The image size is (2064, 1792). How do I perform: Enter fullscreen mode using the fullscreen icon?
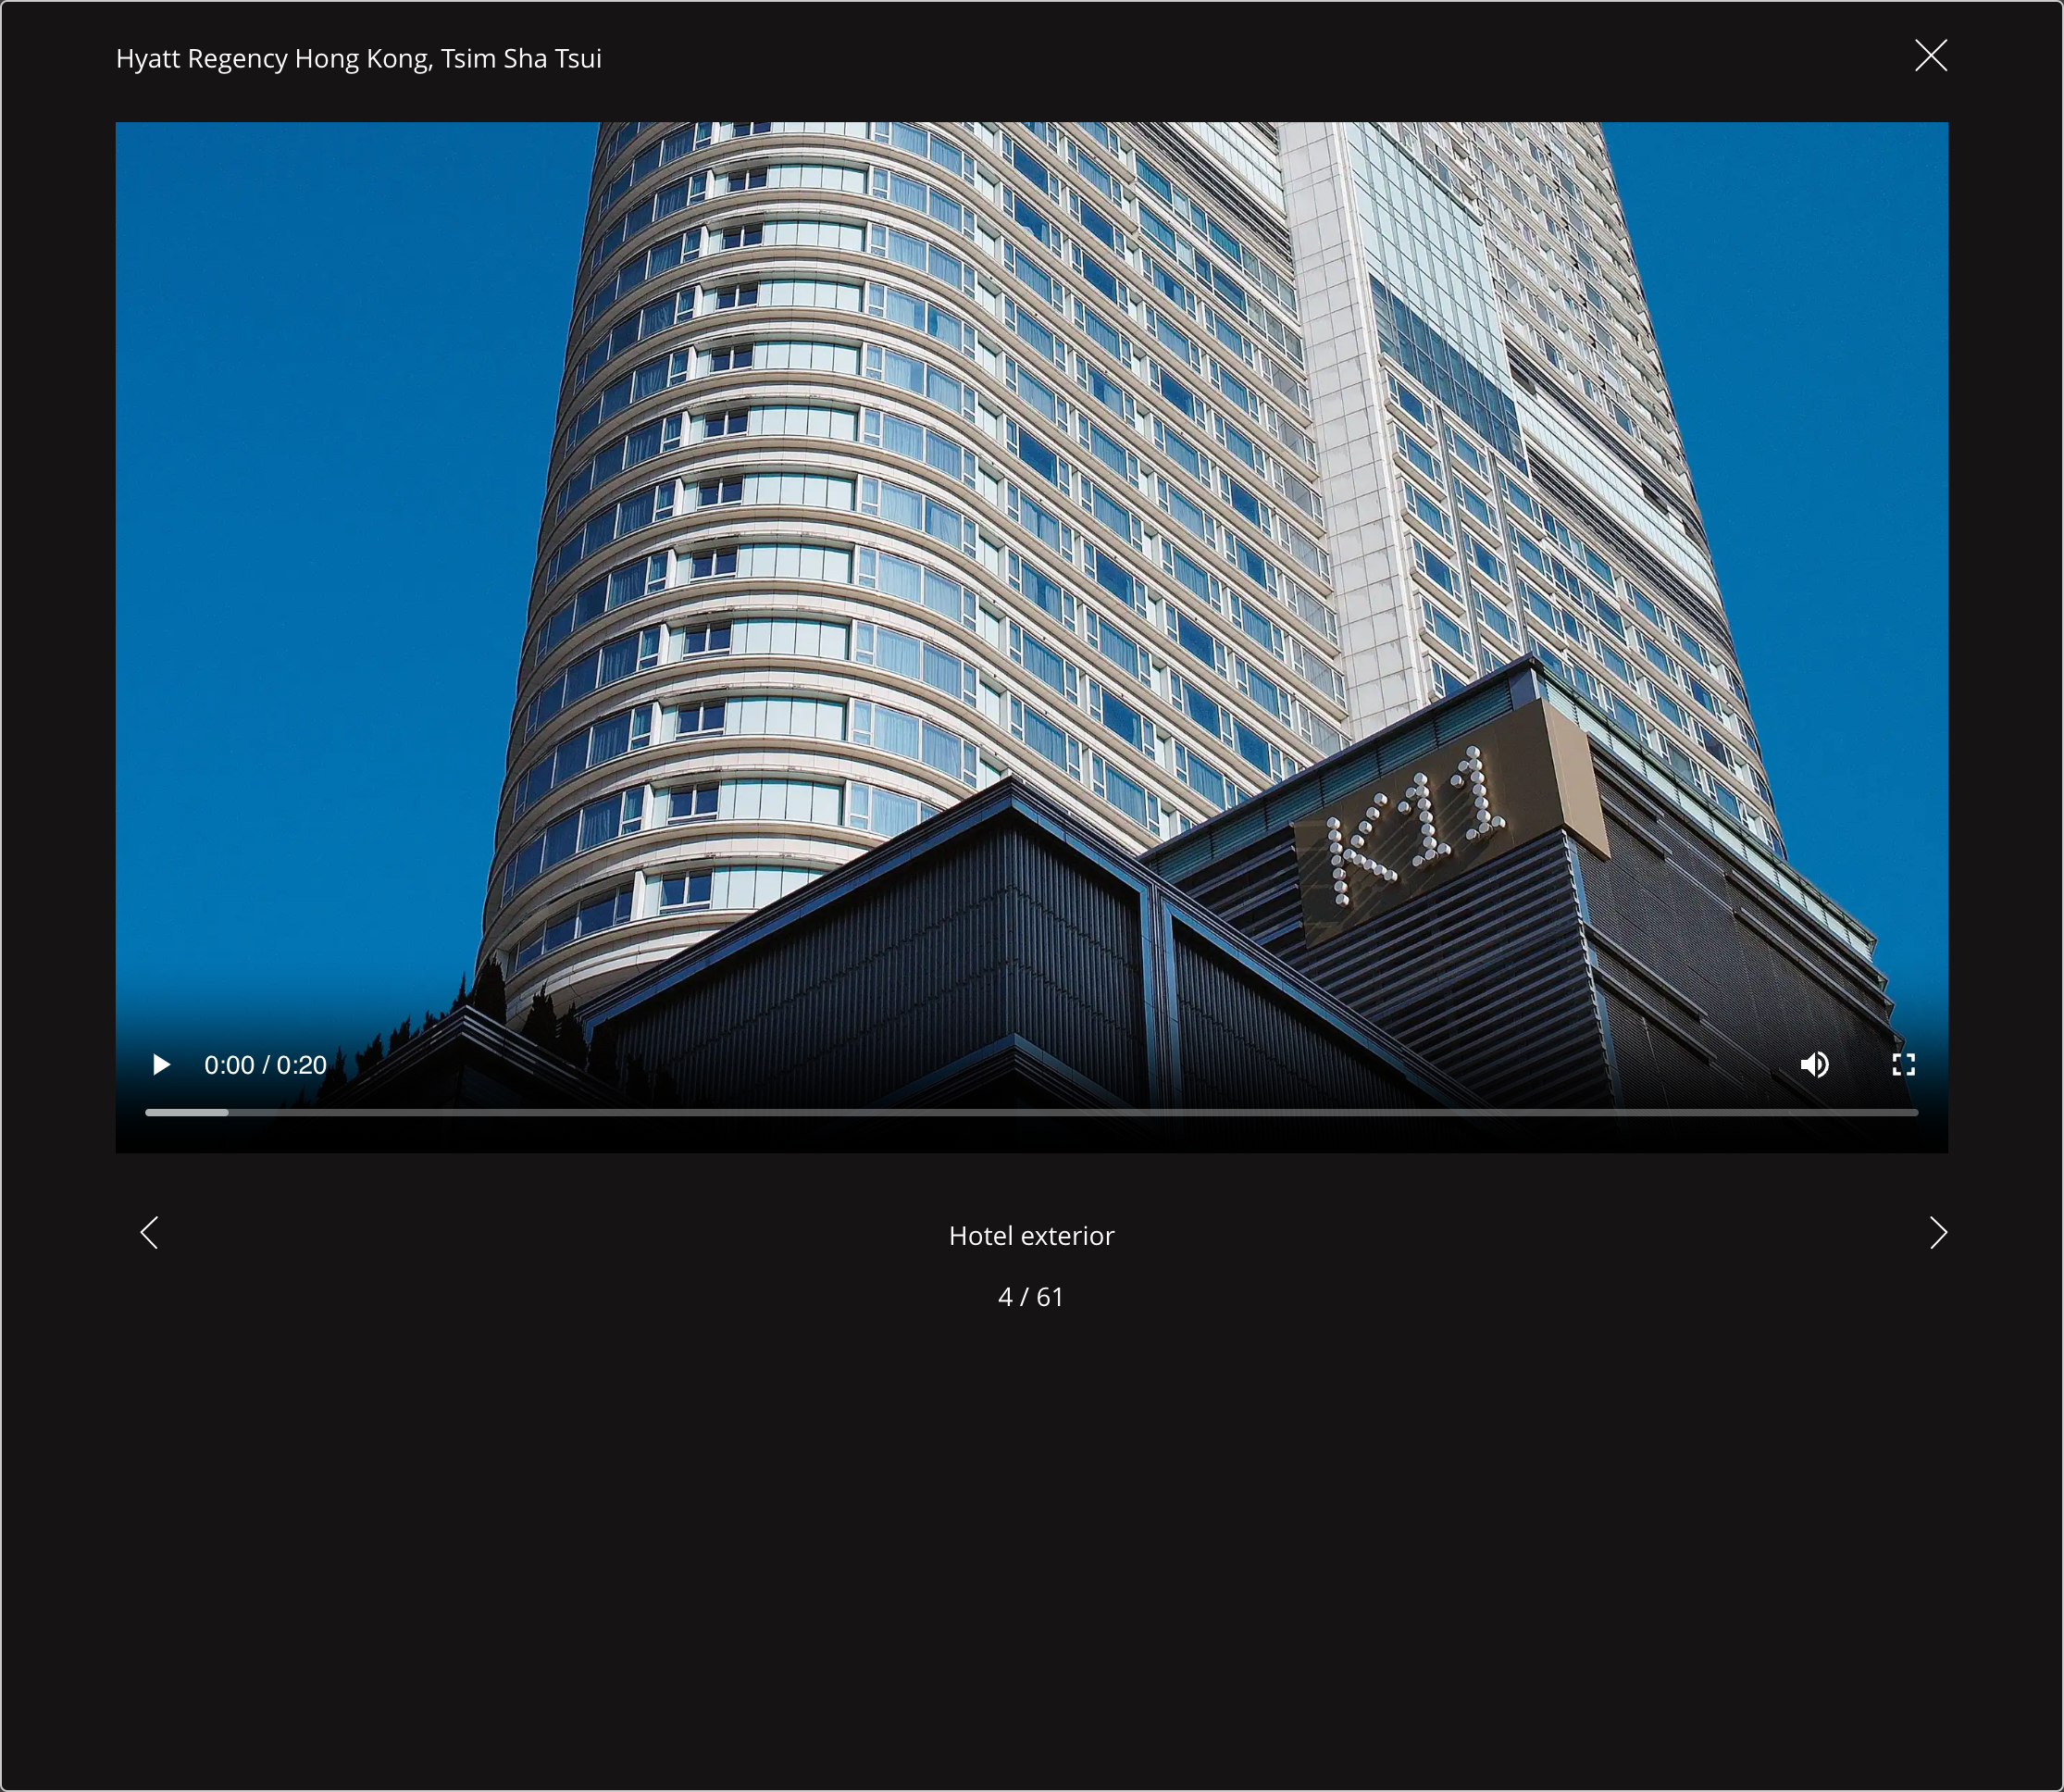pos(1903,1064)
